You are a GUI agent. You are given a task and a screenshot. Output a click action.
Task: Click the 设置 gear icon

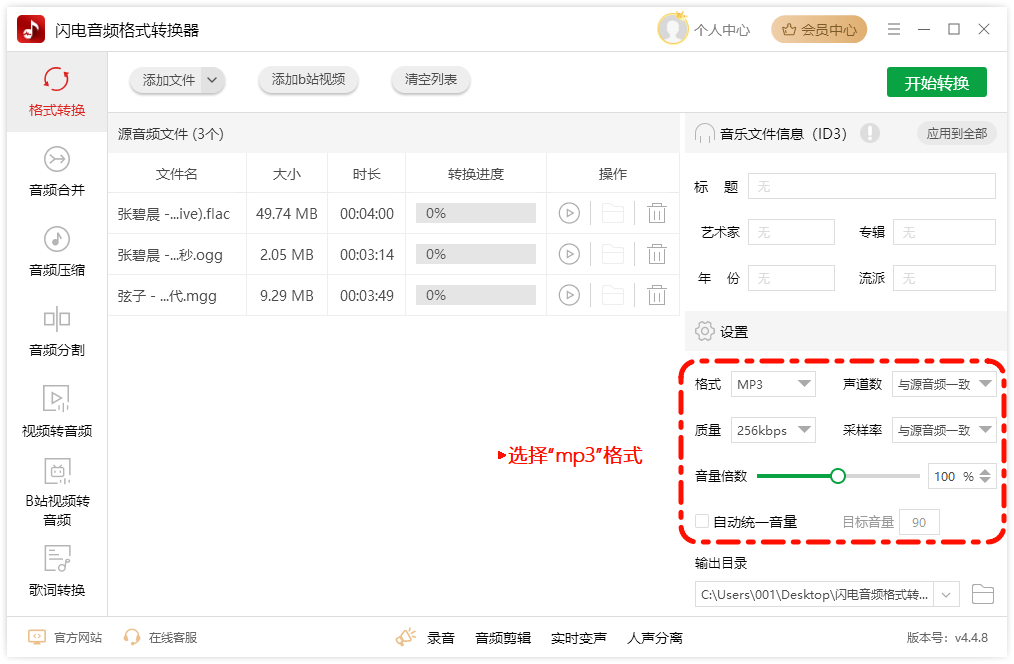pos(704,331)
